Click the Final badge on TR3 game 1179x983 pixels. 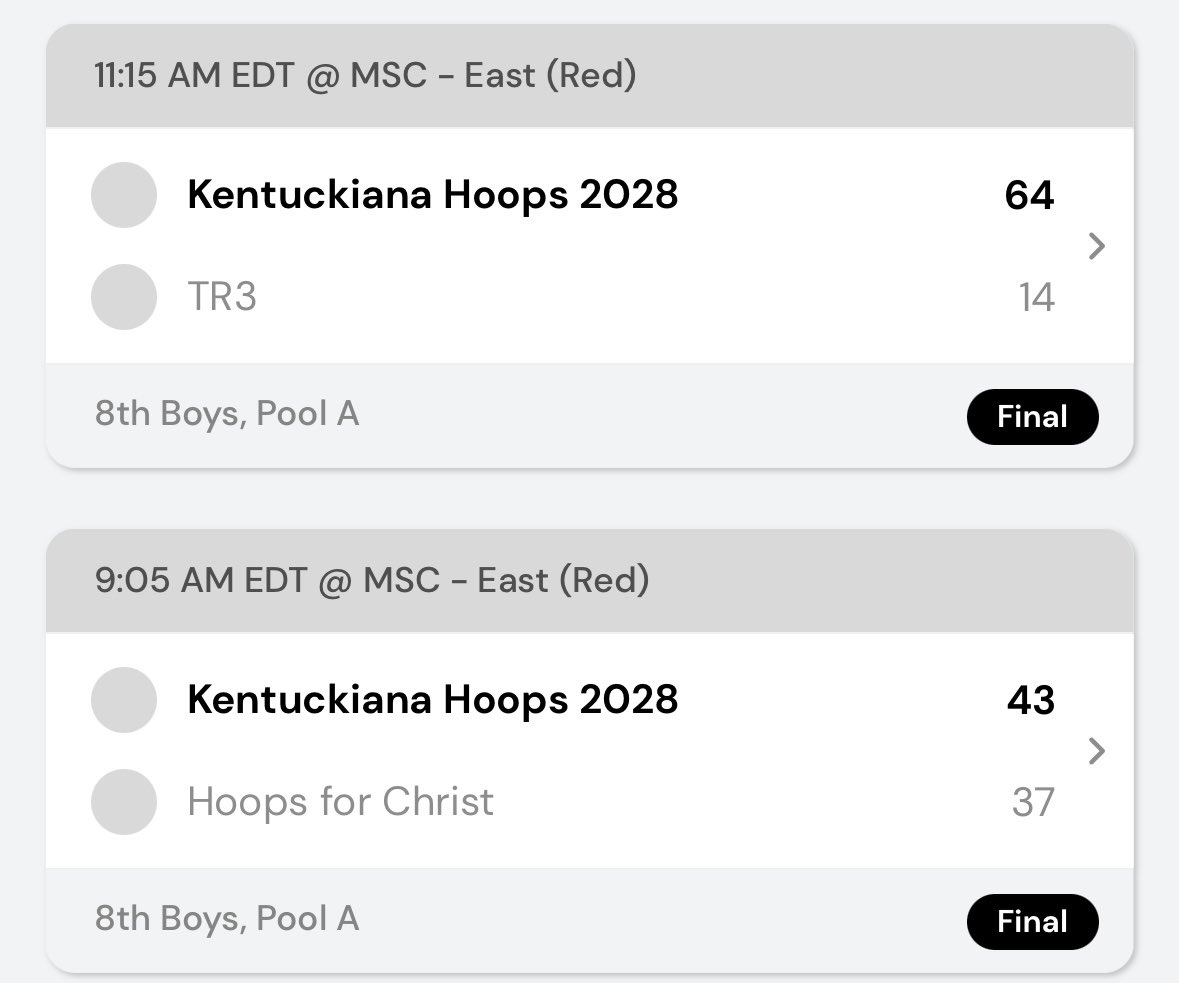pos(1032,416)
